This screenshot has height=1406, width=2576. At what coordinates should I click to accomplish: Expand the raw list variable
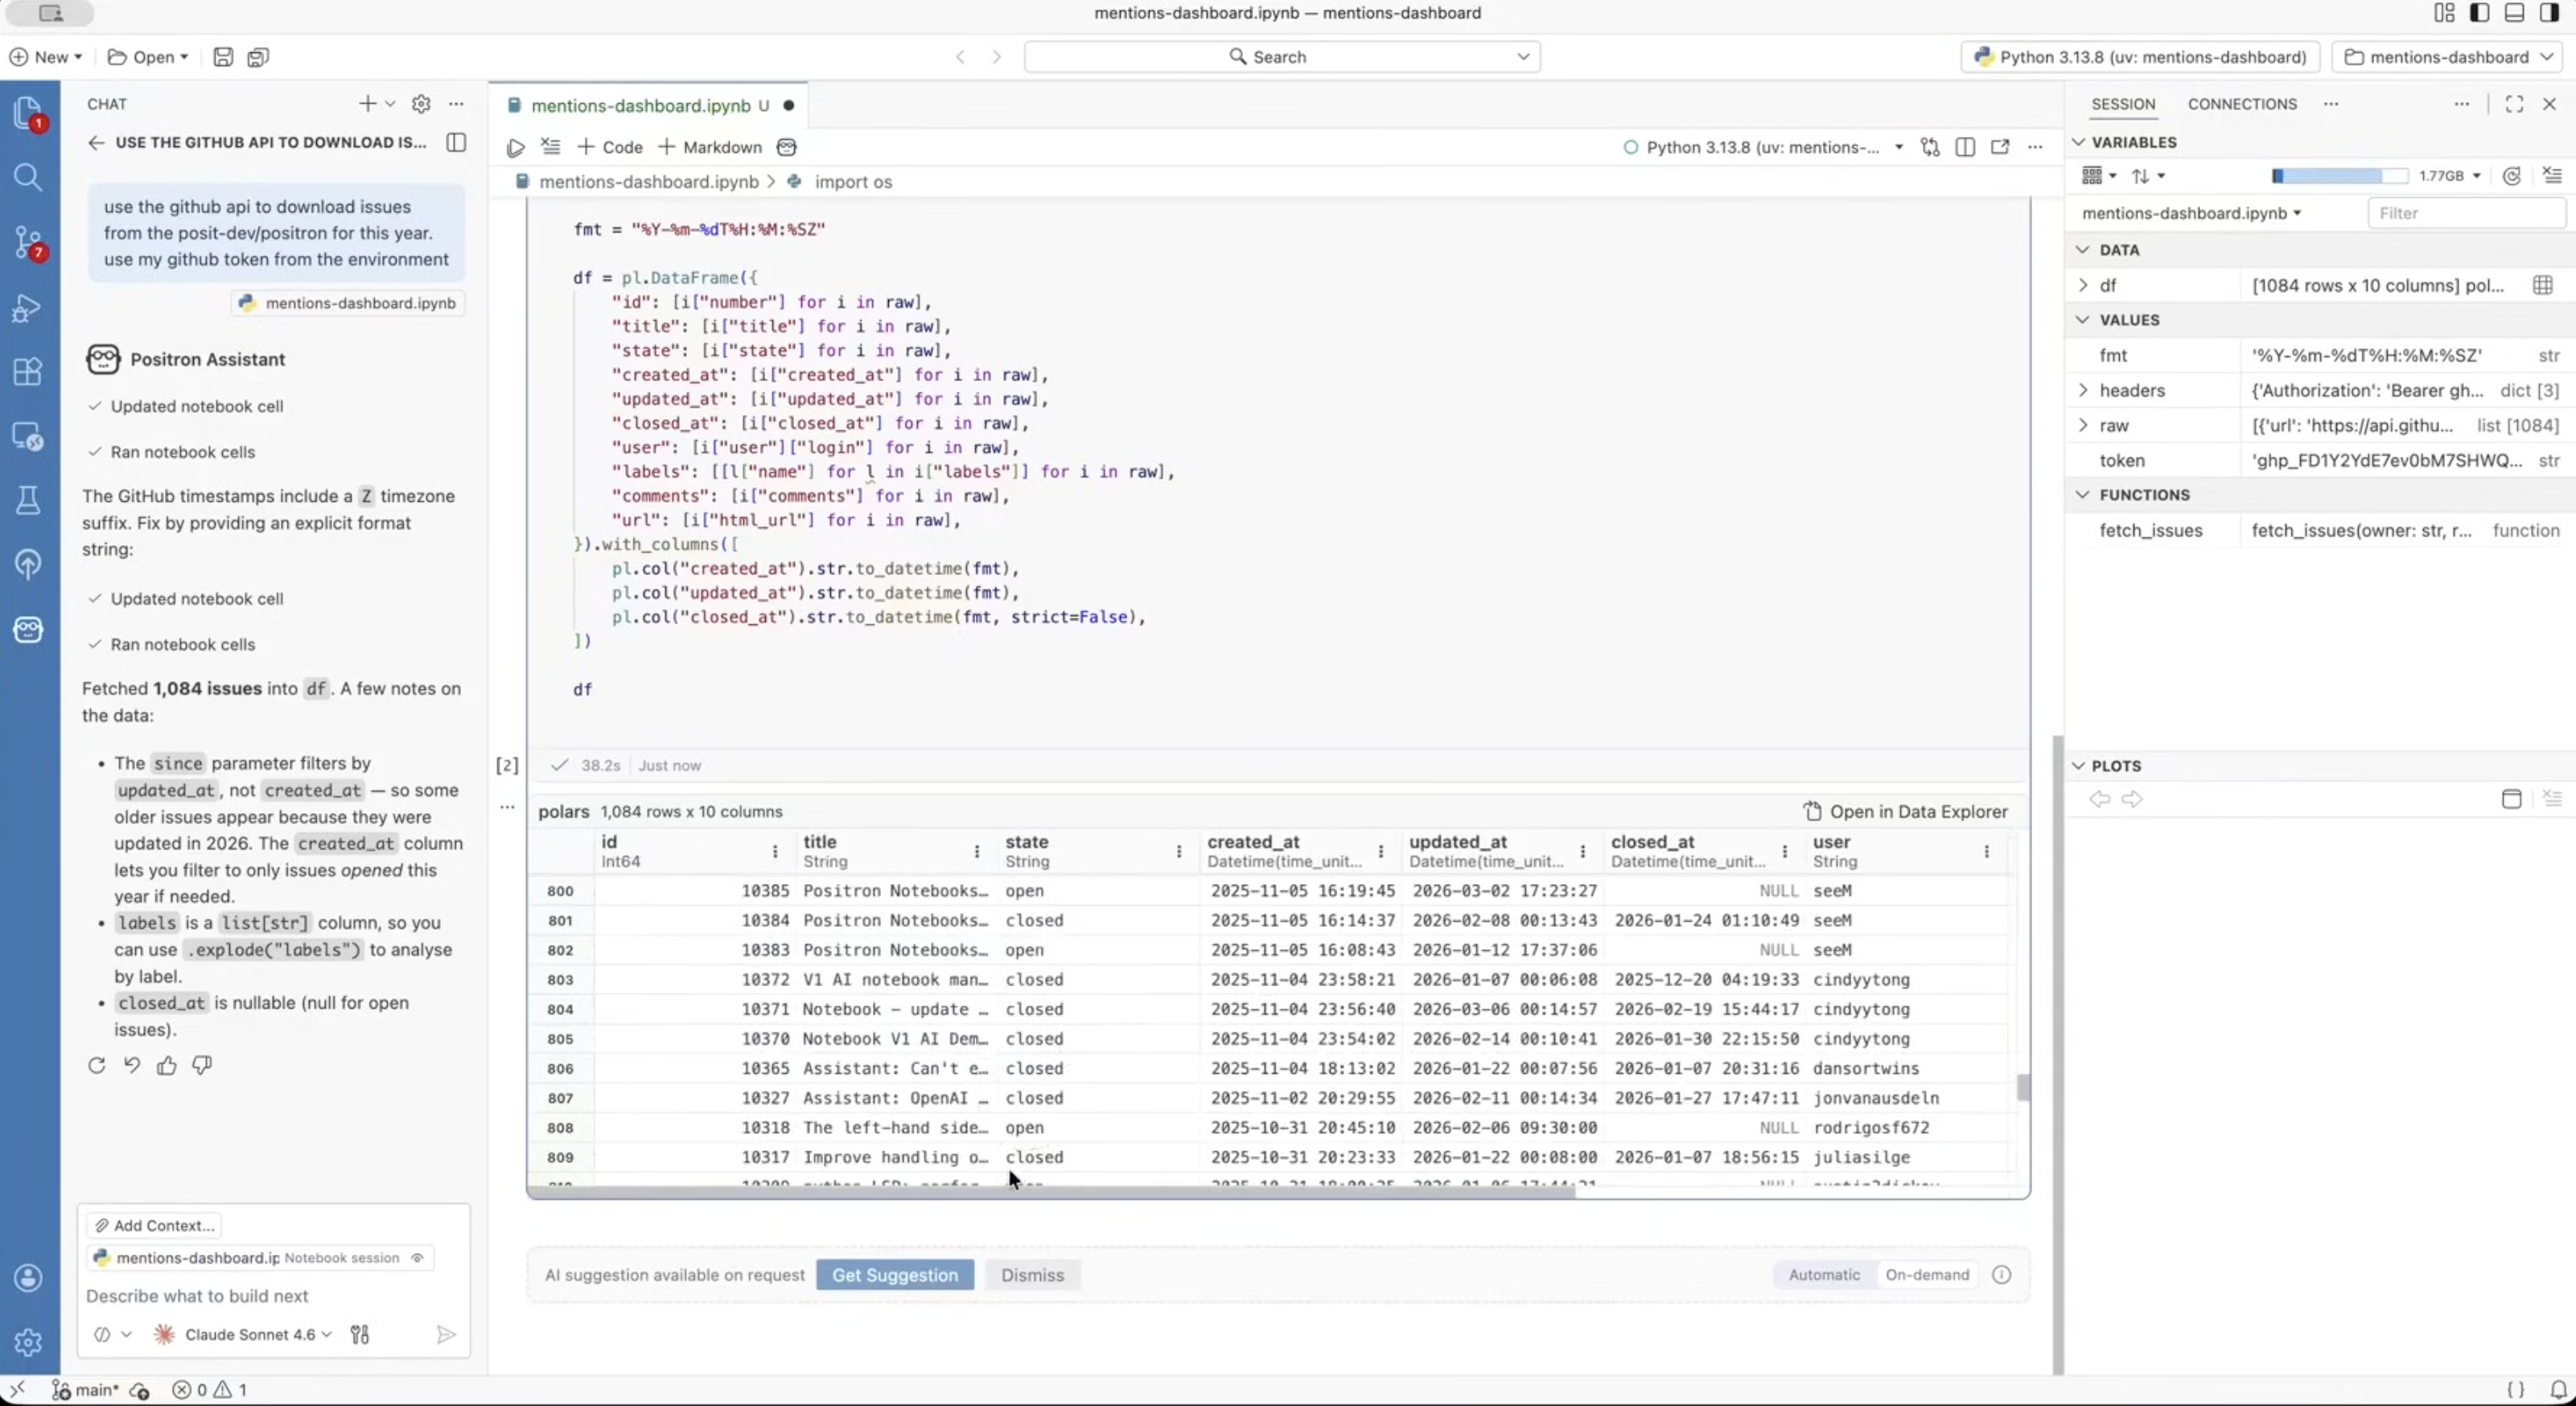coord(2083,426)
